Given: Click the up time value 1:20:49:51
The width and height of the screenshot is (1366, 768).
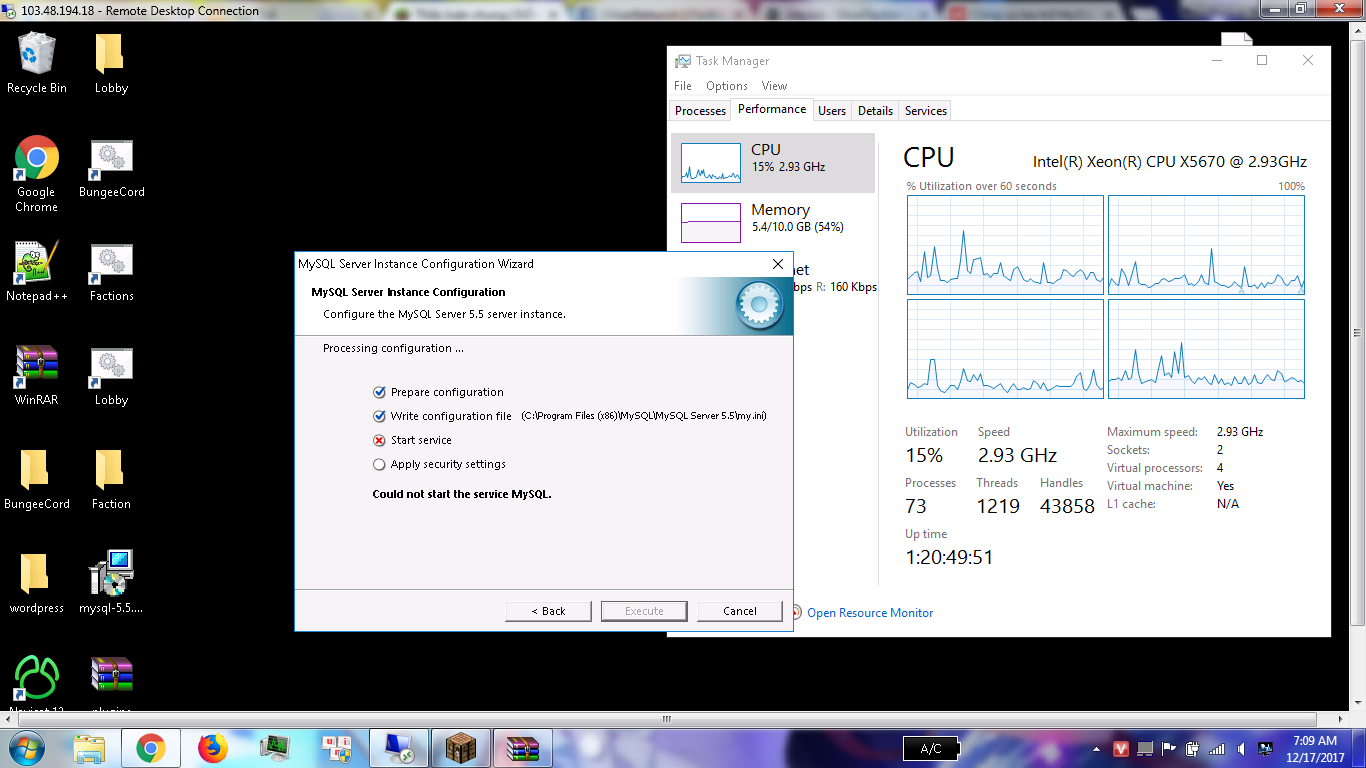Looking at the screenshot, I should click(x=949, y=557).
